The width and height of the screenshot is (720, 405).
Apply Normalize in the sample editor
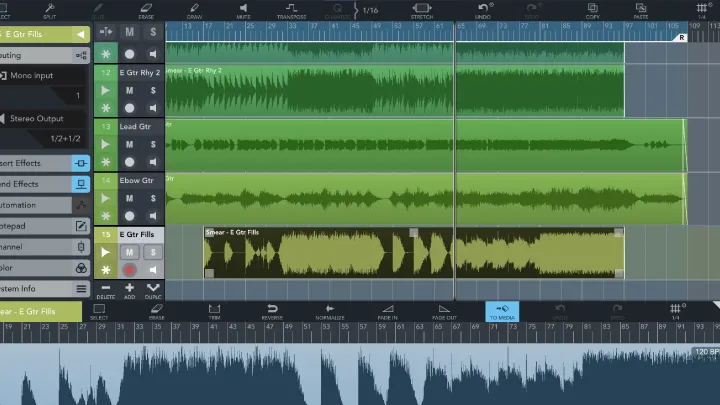coord(330,311)
